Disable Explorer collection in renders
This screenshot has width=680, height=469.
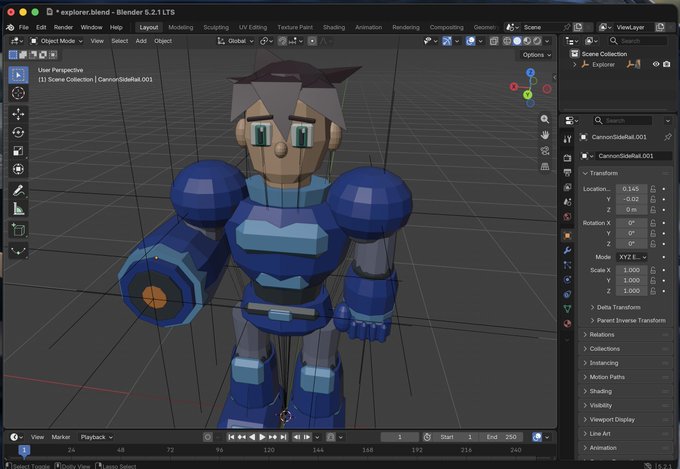pyautogui.click(x=667, y=64)
